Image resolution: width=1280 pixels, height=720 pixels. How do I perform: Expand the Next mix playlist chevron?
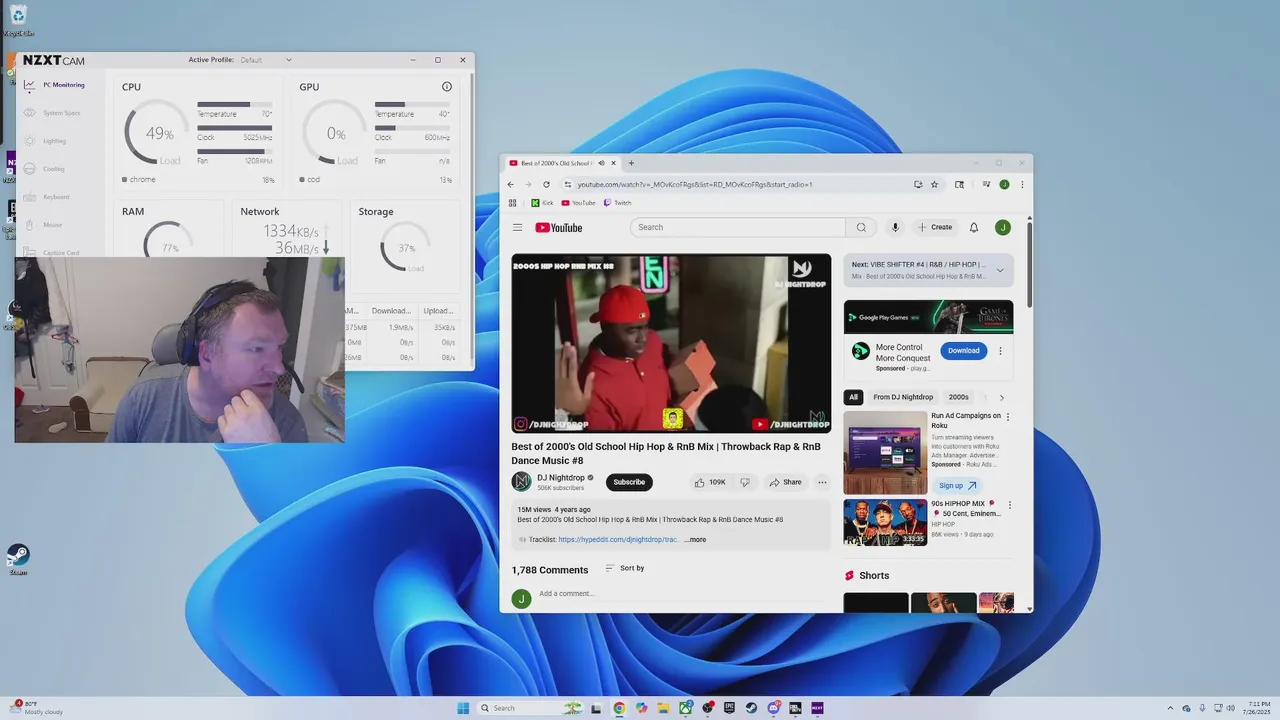pos(999,270)
